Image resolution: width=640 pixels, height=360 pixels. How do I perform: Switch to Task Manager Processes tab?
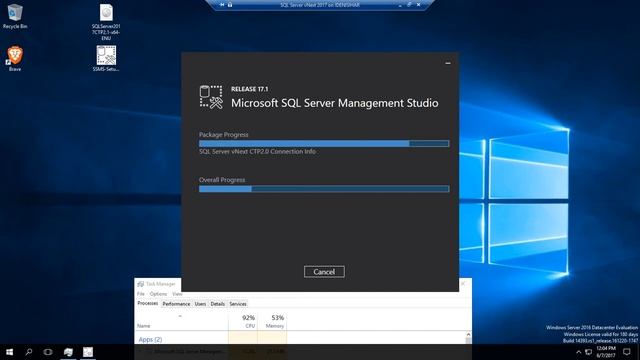pos(148,303)
